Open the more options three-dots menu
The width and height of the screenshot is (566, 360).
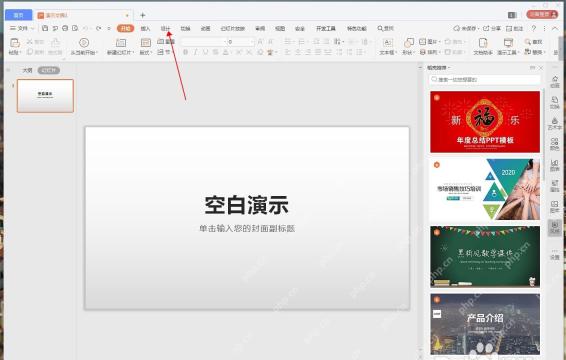(544, 28)
